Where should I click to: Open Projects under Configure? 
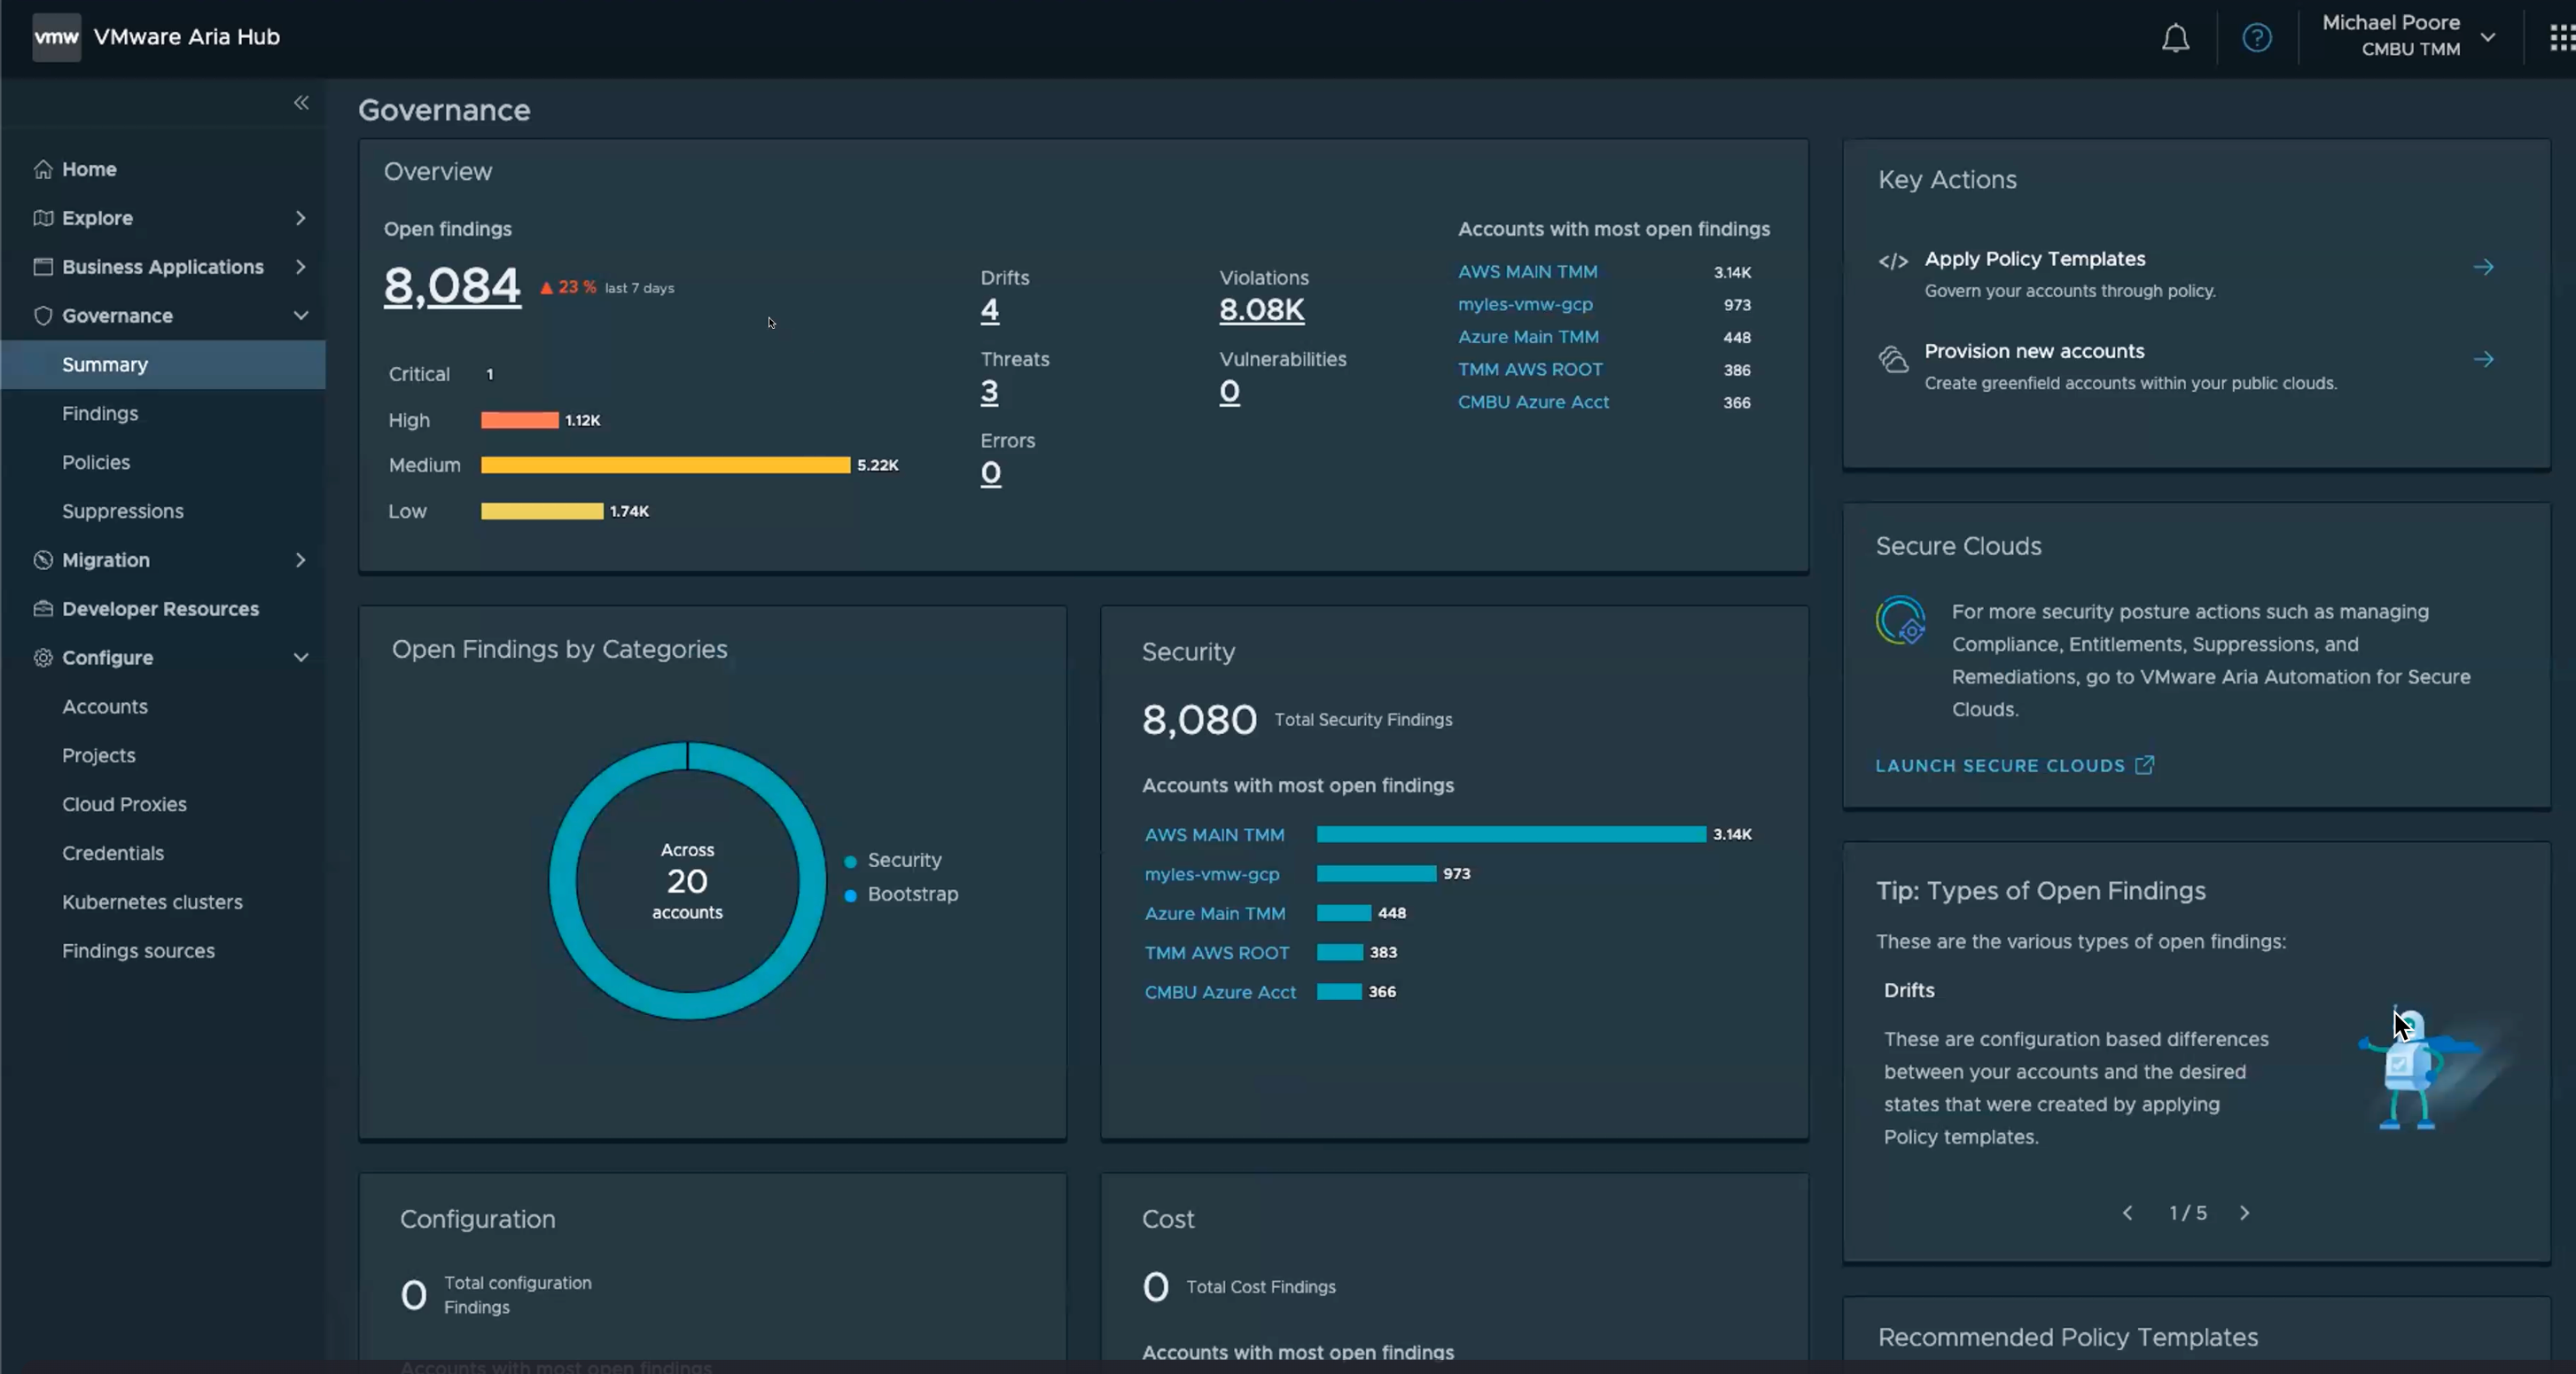click(99, 755)
